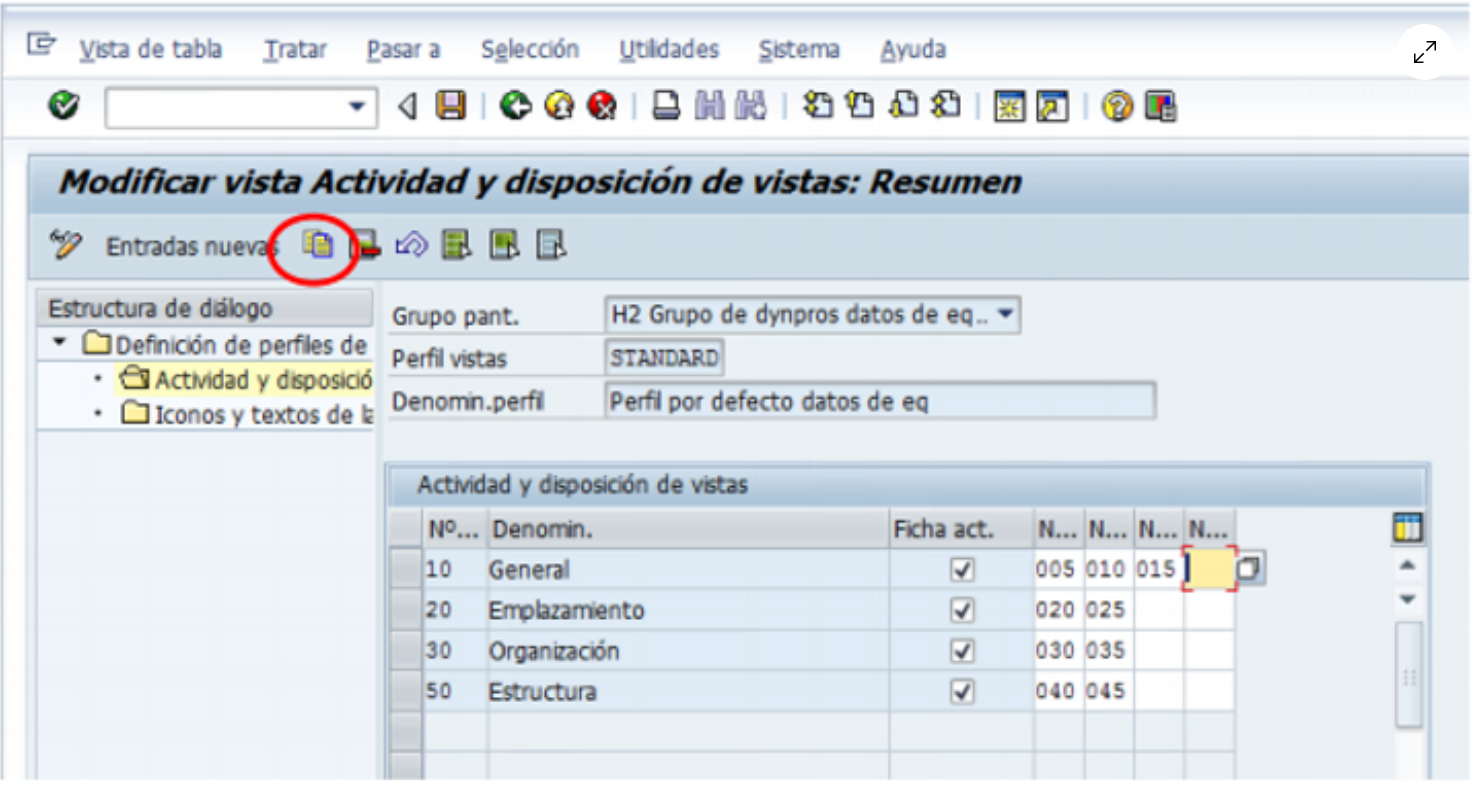Click the table scroll up arrow
The image size is (1476, 786).
(x=1407, y=566)
